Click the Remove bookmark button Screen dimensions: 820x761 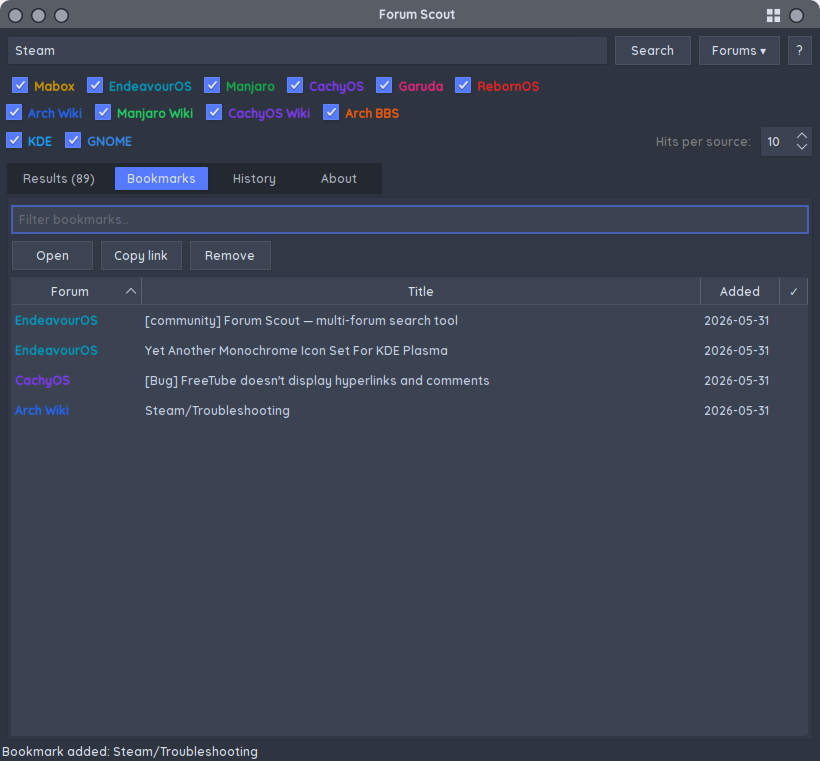click(x=230, y=256)
